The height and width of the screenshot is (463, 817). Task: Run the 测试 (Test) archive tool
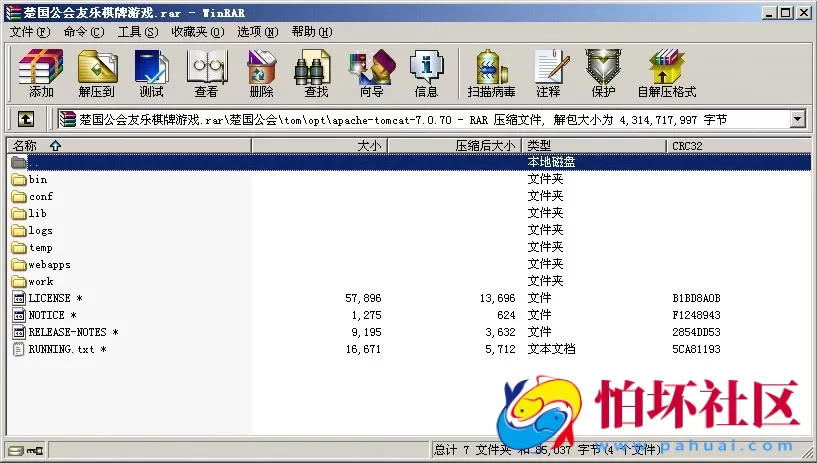151,73
